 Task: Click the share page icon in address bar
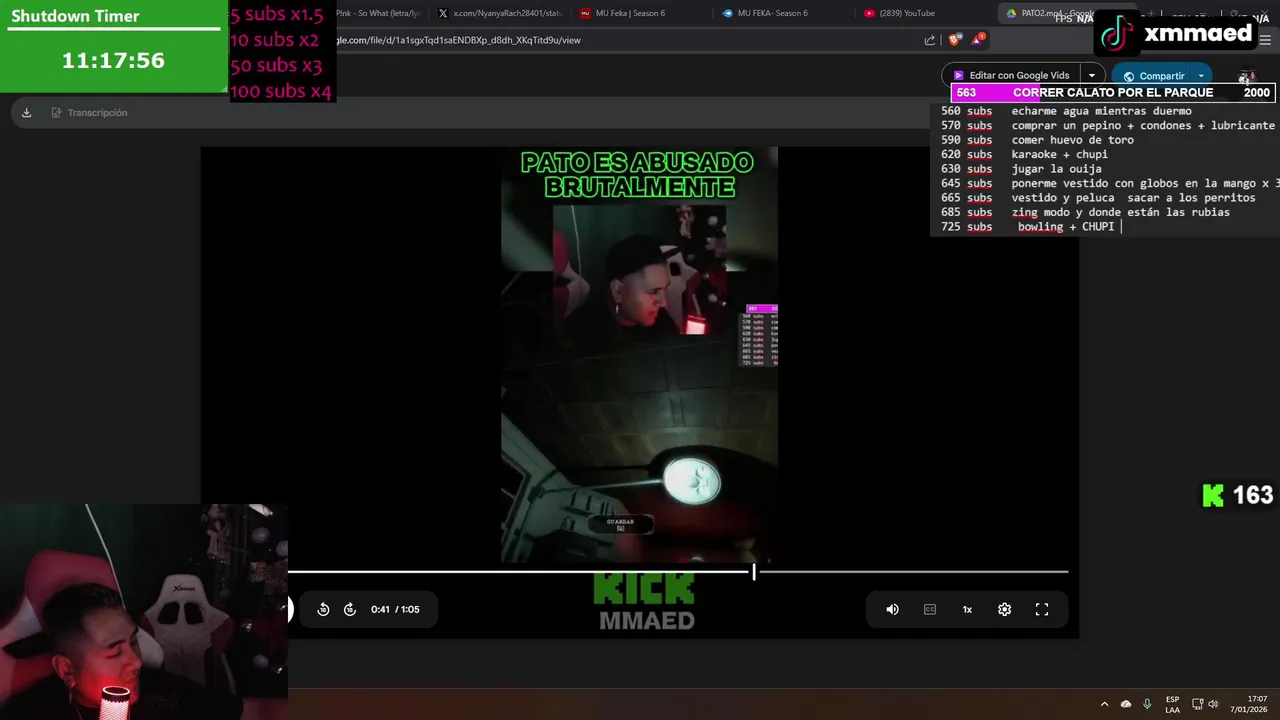tap(929, 40)
